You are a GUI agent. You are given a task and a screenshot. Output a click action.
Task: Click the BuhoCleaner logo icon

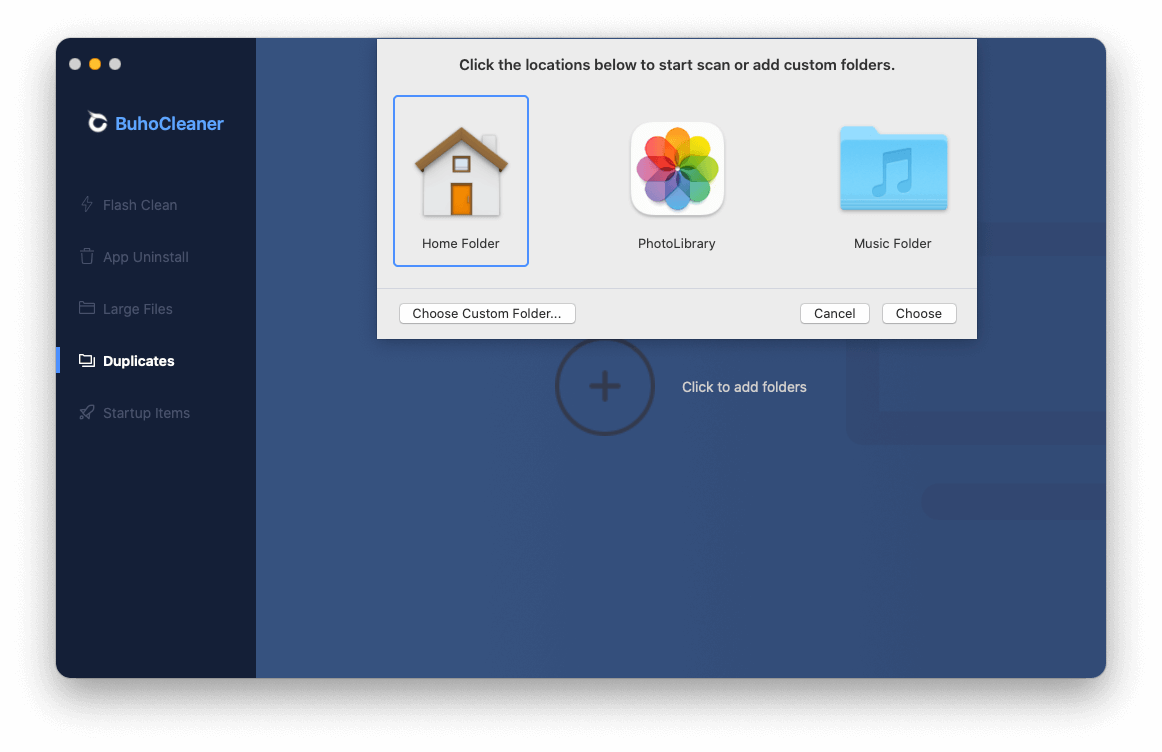coord(97,122)
